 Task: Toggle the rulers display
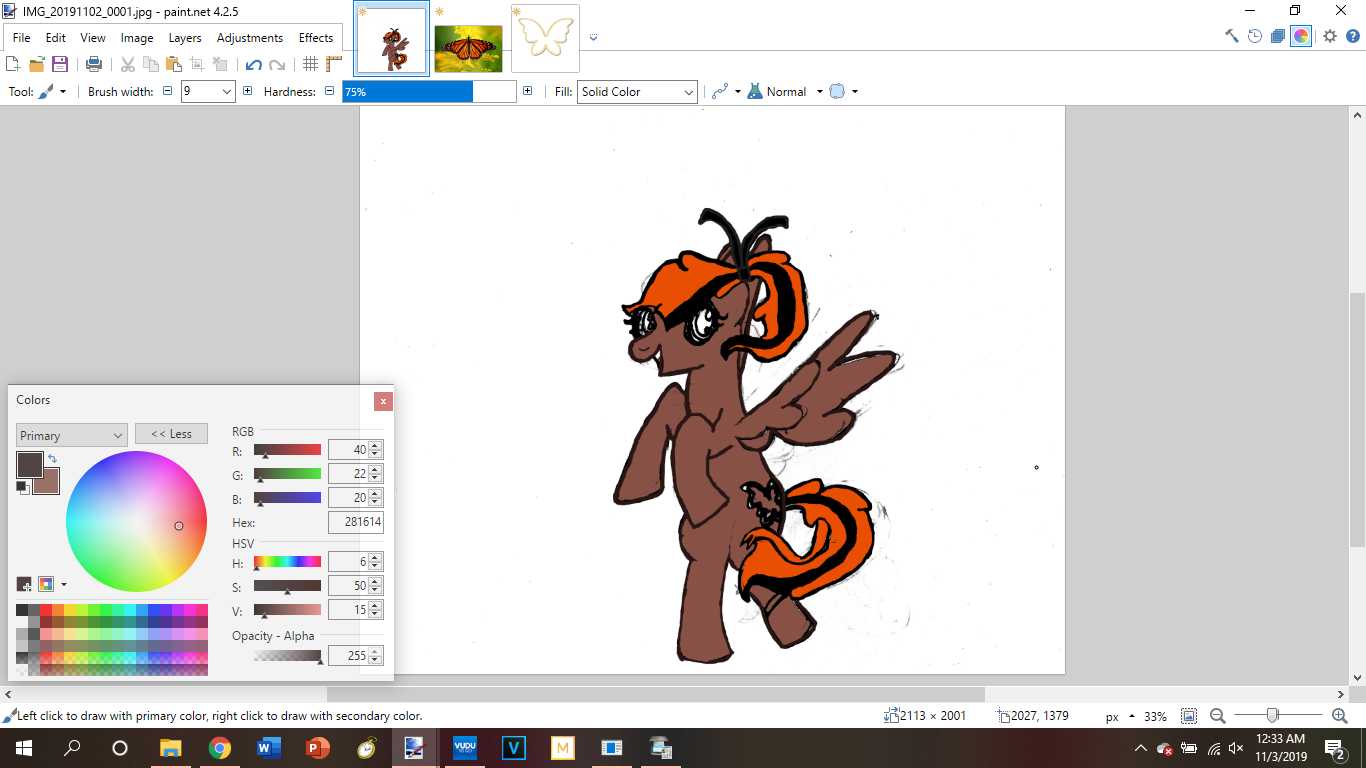tap(334, 64)
